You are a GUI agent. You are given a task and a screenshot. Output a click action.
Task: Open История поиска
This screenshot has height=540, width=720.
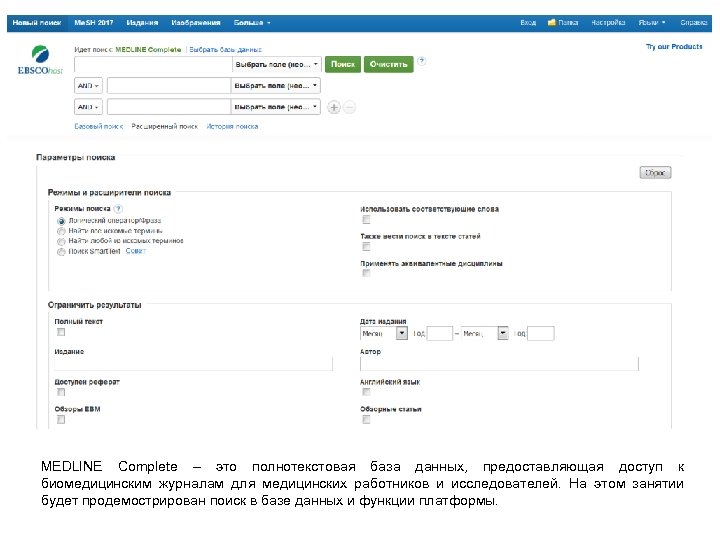pyautogui.click(x=232, y=126)
